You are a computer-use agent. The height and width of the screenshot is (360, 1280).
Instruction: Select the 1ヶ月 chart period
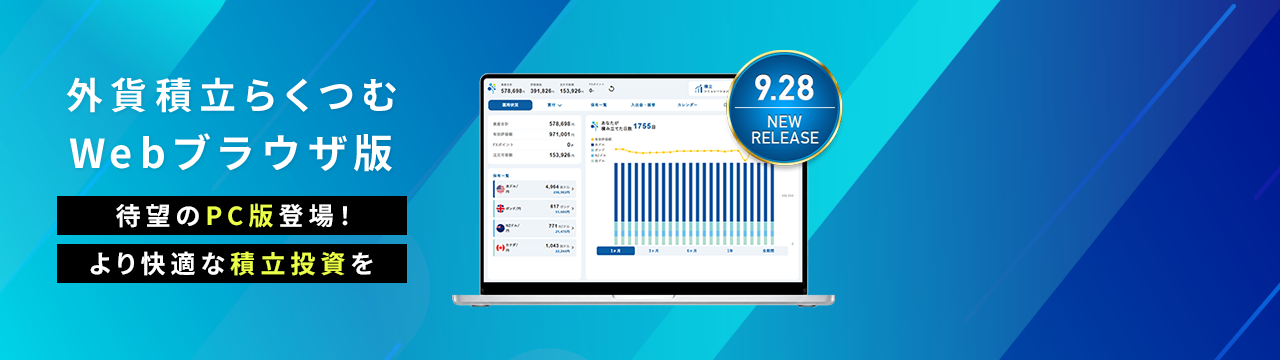615,250
